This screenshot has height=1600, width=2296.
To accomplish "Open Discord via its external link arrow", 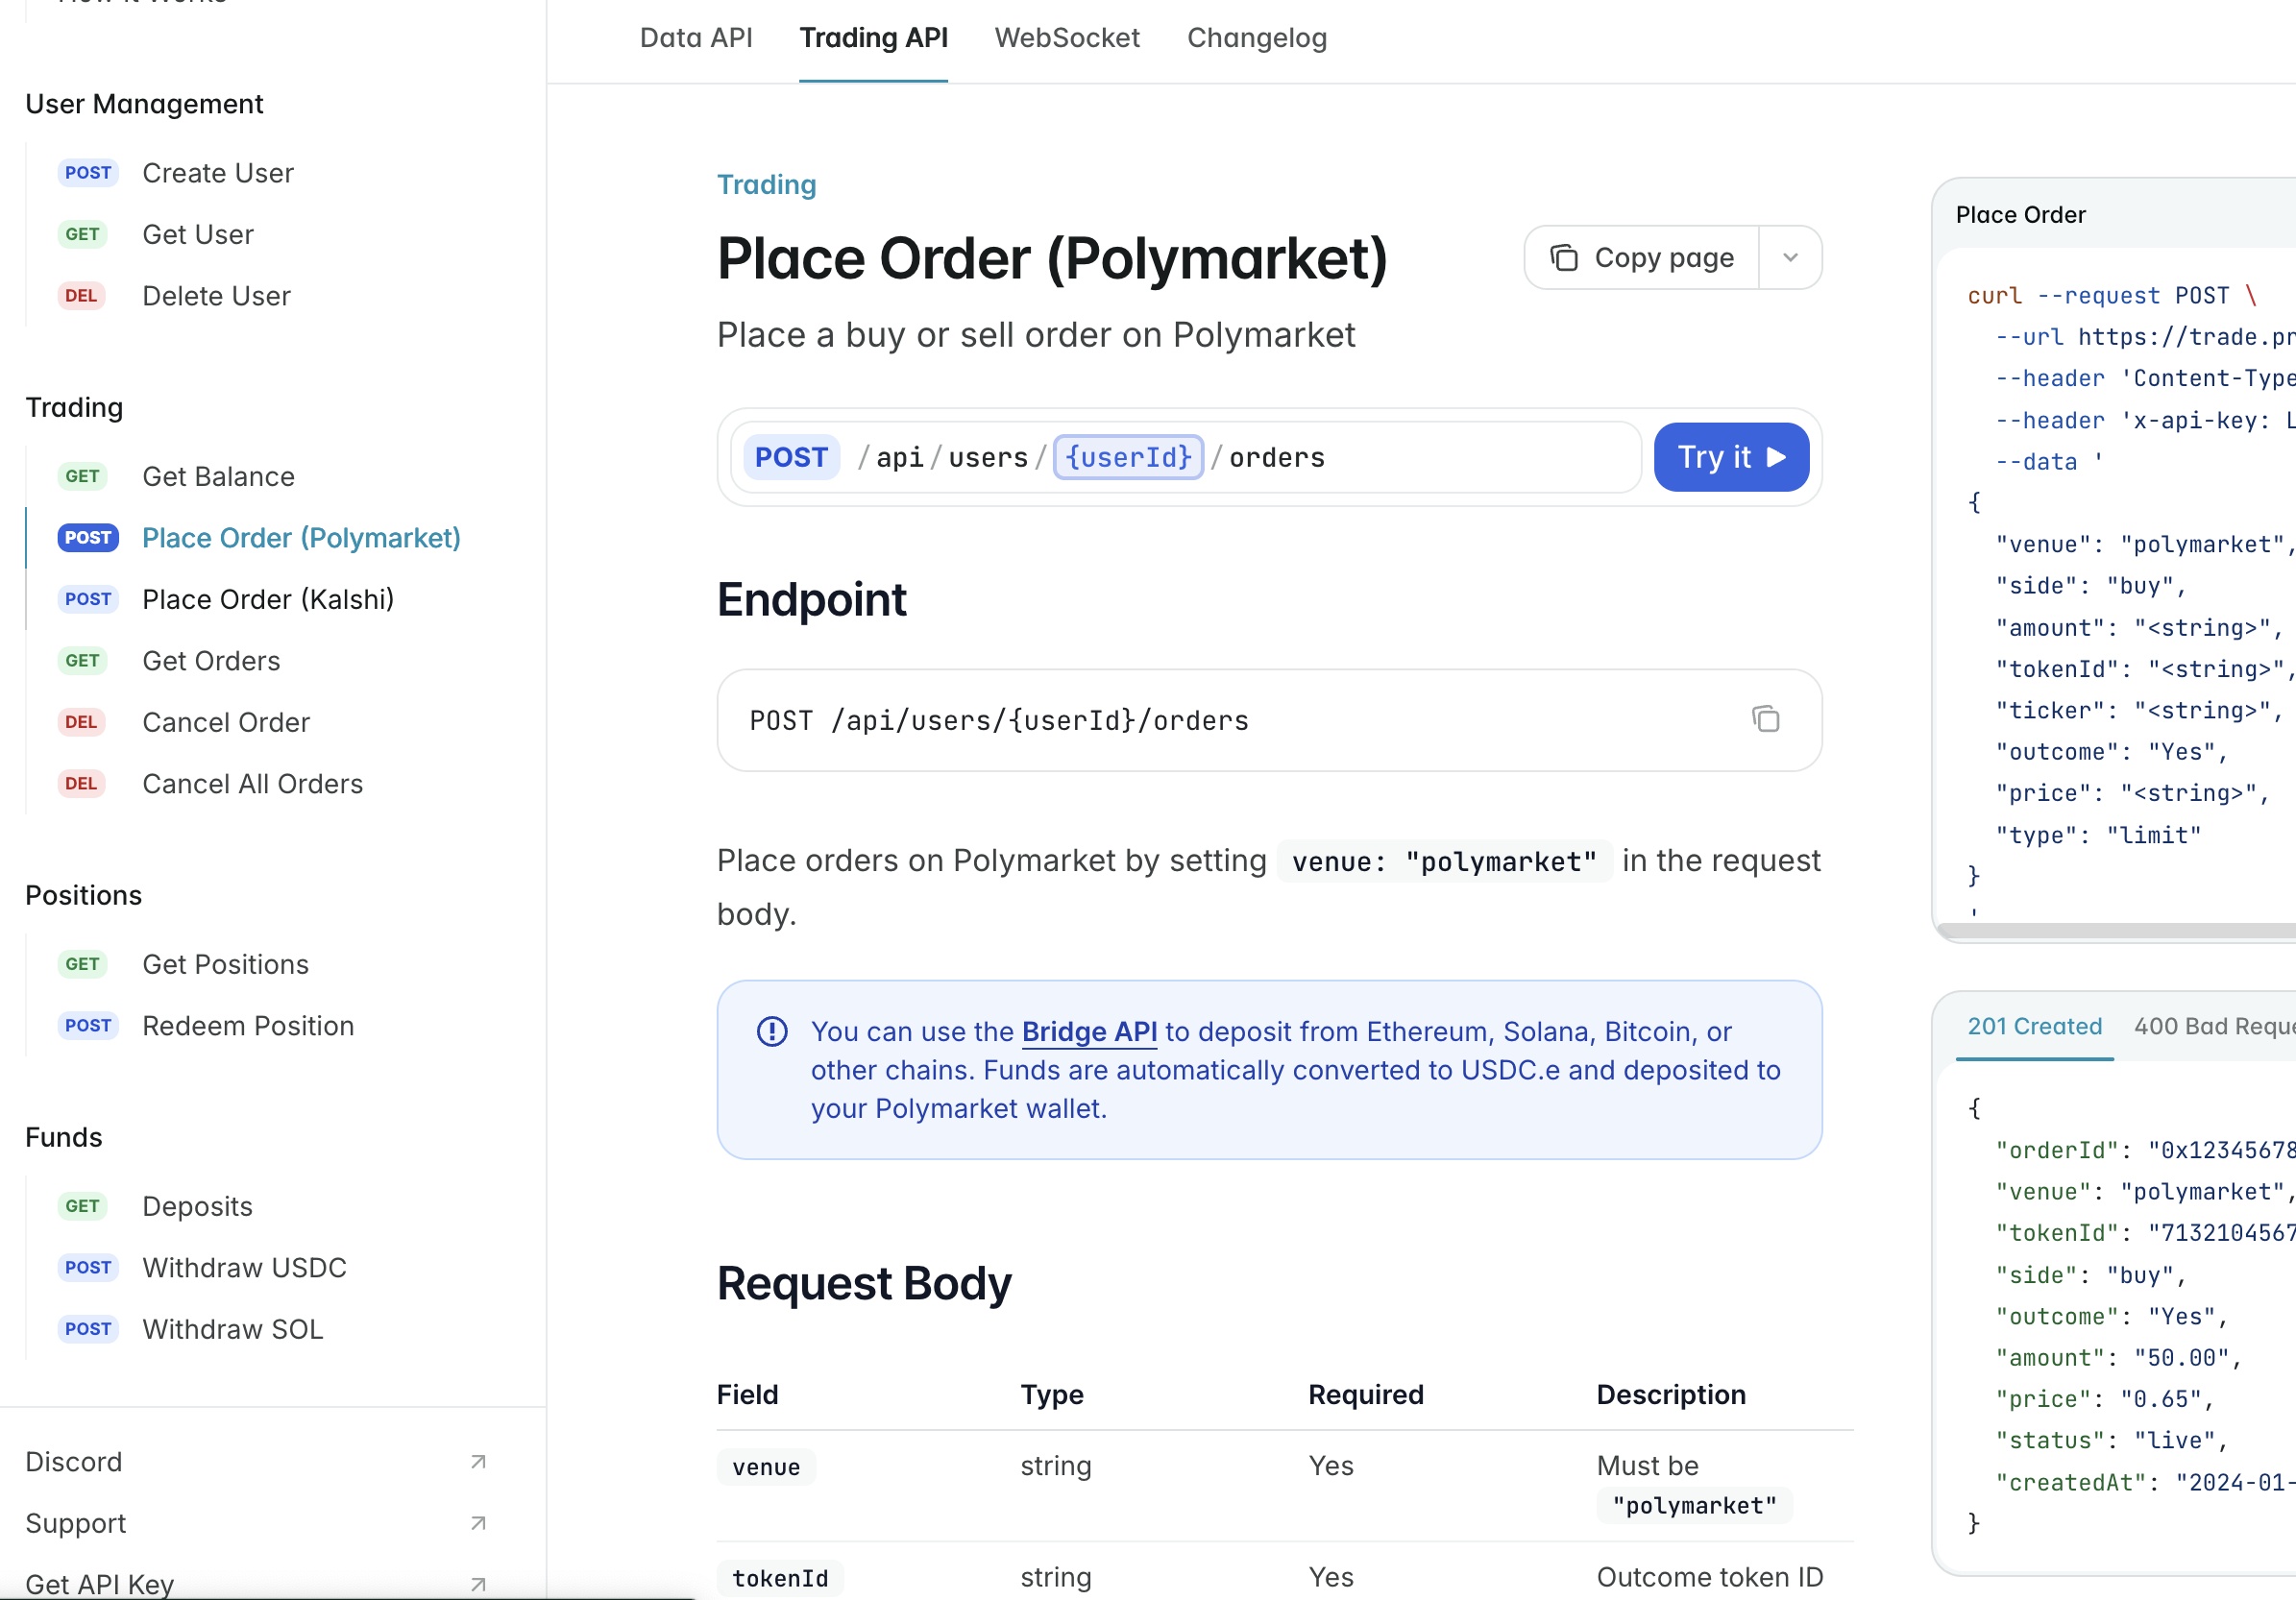I will pyautogui.click(x=477, y=1461).
